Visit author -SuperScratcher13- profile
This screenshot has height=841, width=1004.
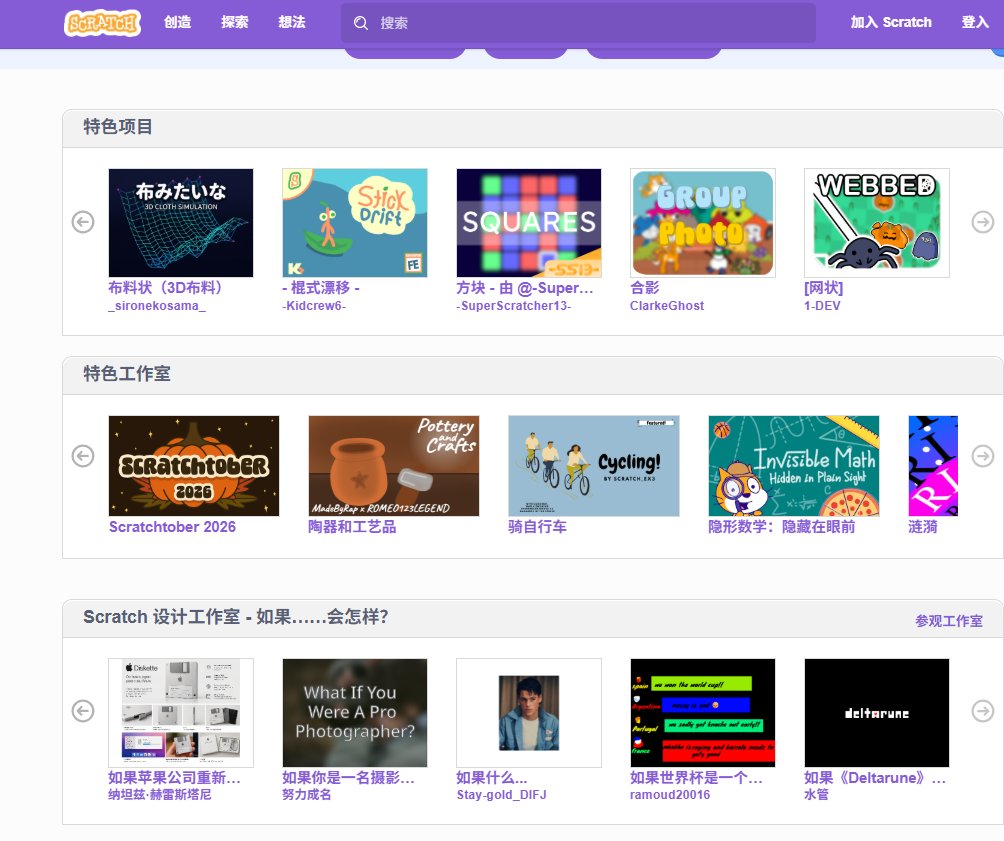point(514,306)
